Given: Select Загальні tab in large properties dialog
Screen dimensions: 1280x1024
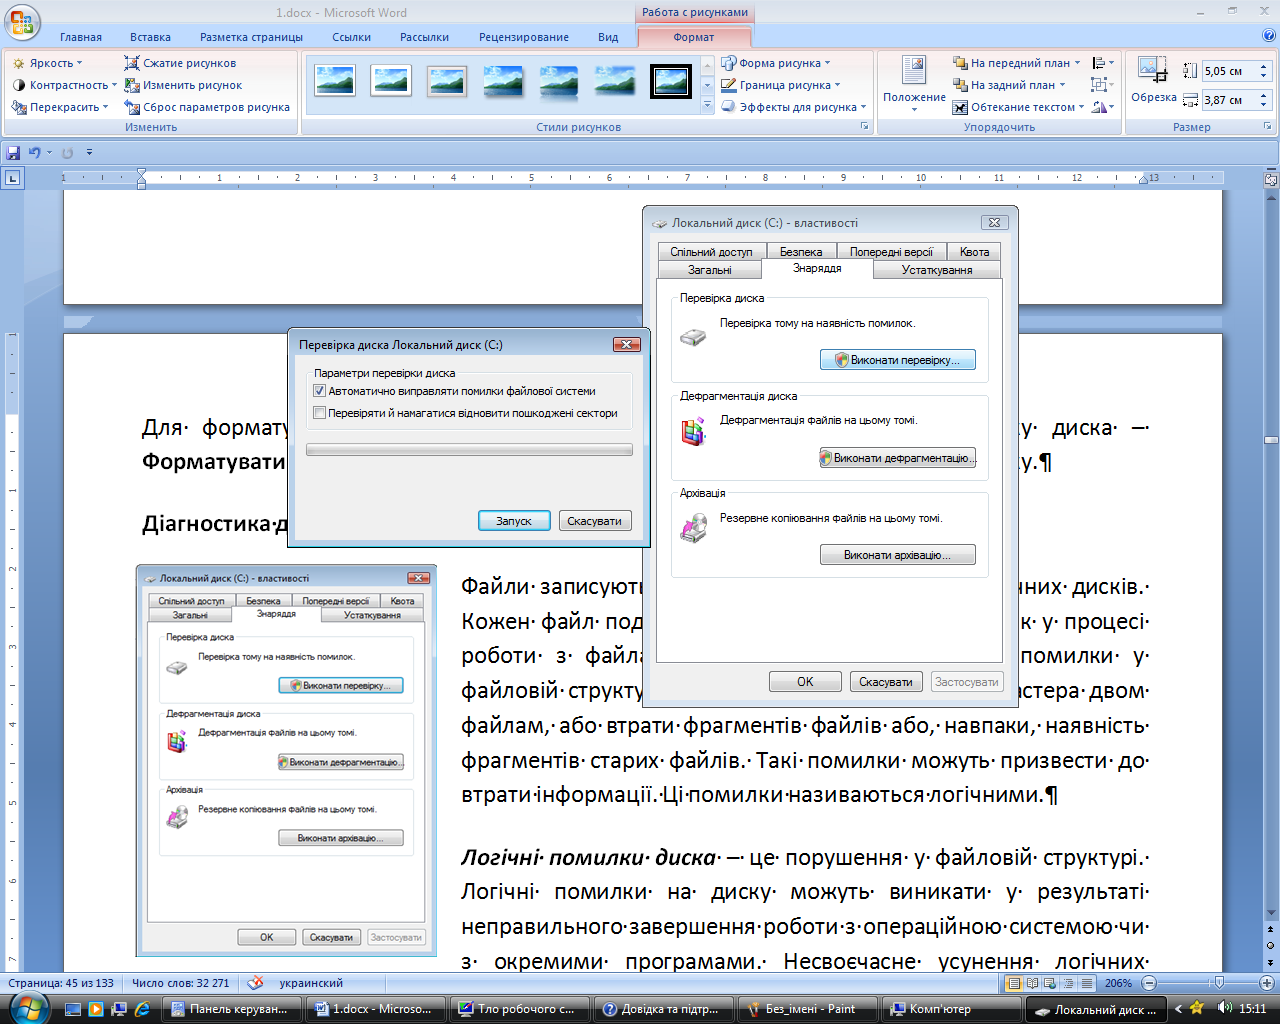Looking at the screenshot, I should [710, 270].
